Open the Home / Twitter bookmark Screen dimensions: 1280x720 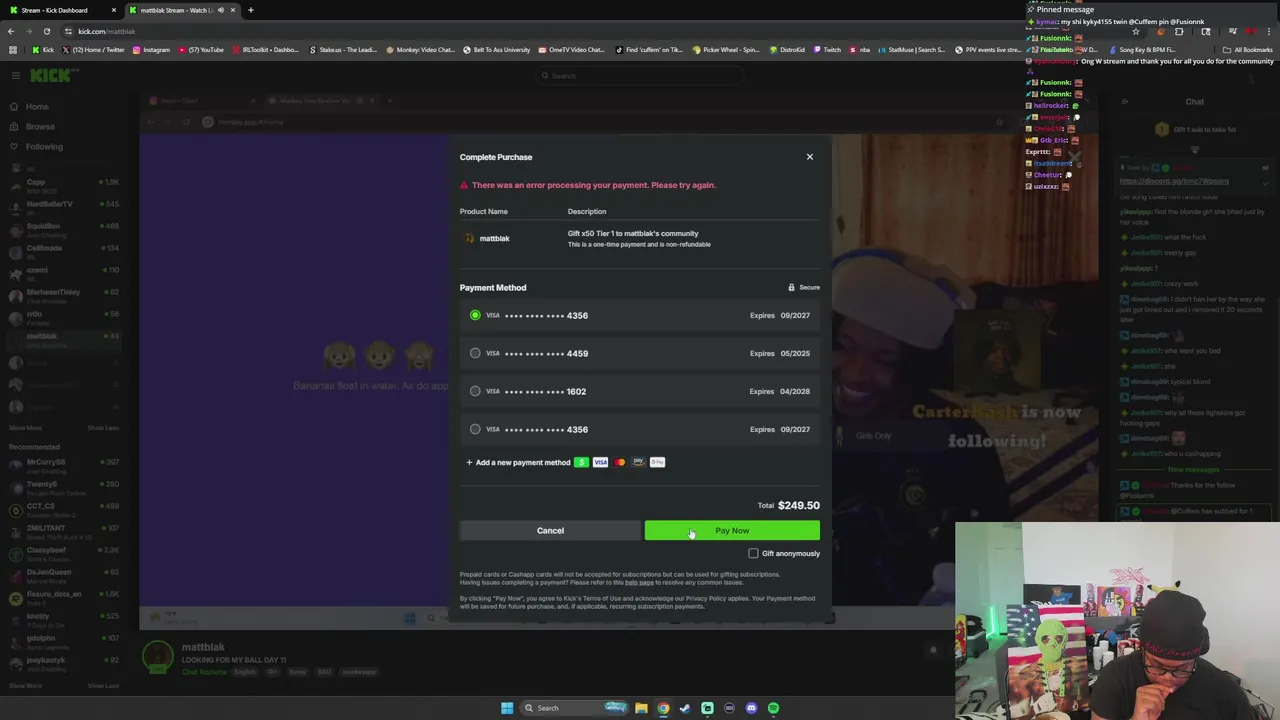coord(94,49)
